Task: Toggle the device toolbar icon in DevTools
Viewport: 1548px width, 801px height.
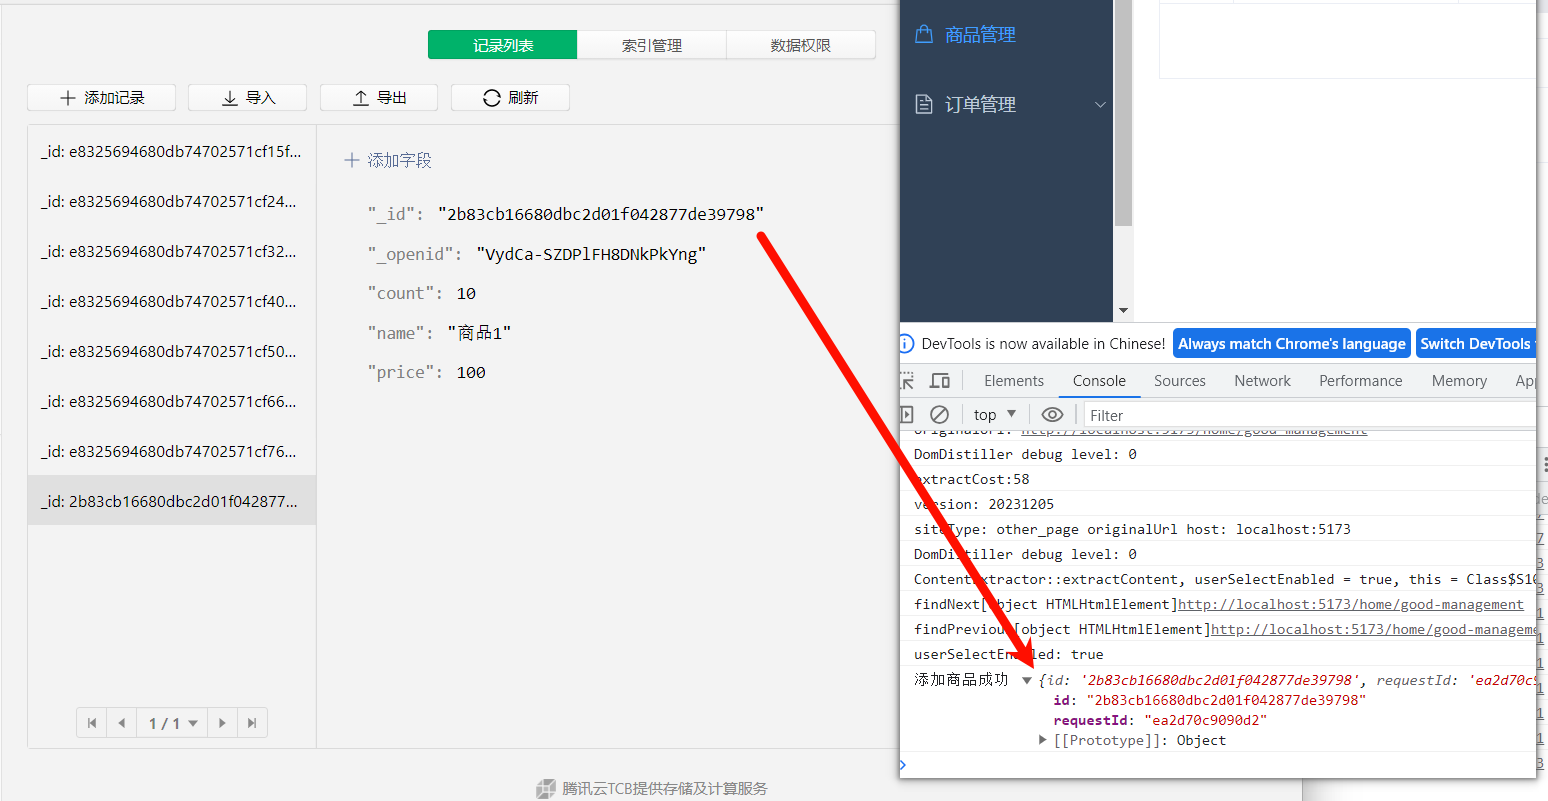Action: point(940,381)
